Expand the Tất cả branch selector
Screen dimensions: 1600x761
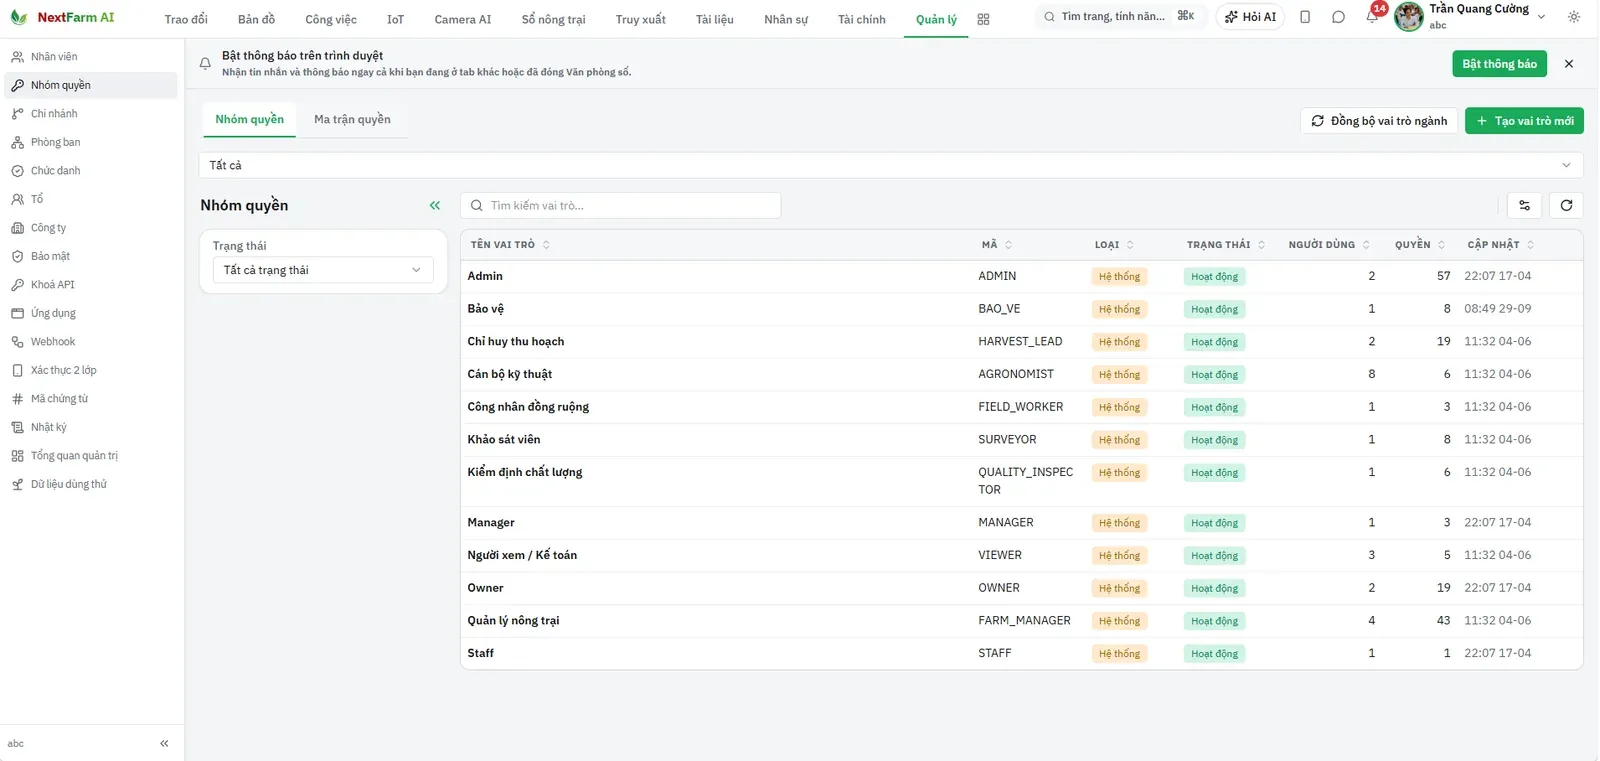(x=891, y=165)
